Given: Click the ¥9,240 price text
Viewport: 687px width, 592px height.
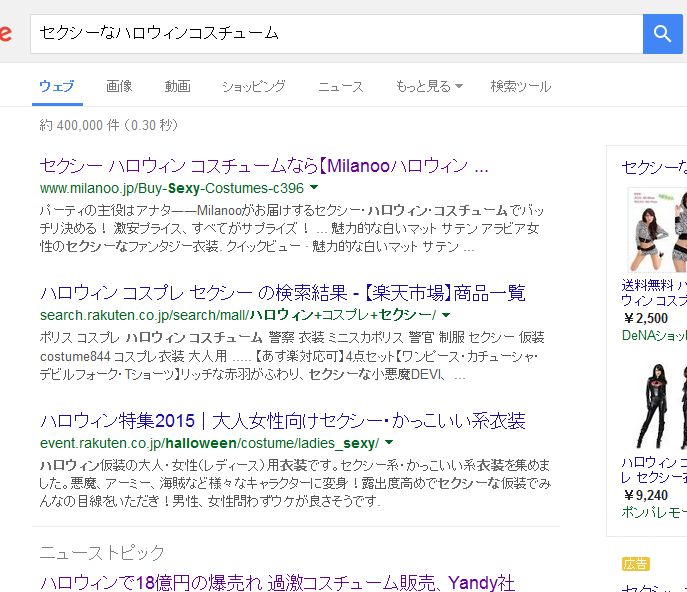Looking at the screenshot, I should pos(646,495).
